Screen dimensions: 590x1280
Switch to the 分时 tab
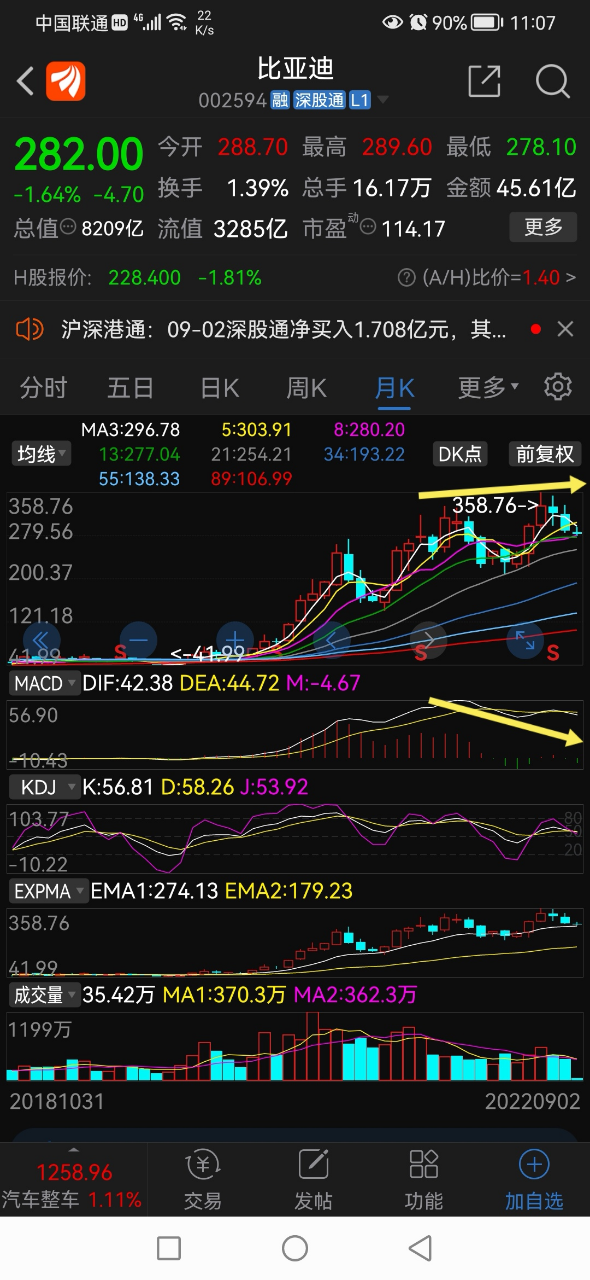(x=43, y=387)
